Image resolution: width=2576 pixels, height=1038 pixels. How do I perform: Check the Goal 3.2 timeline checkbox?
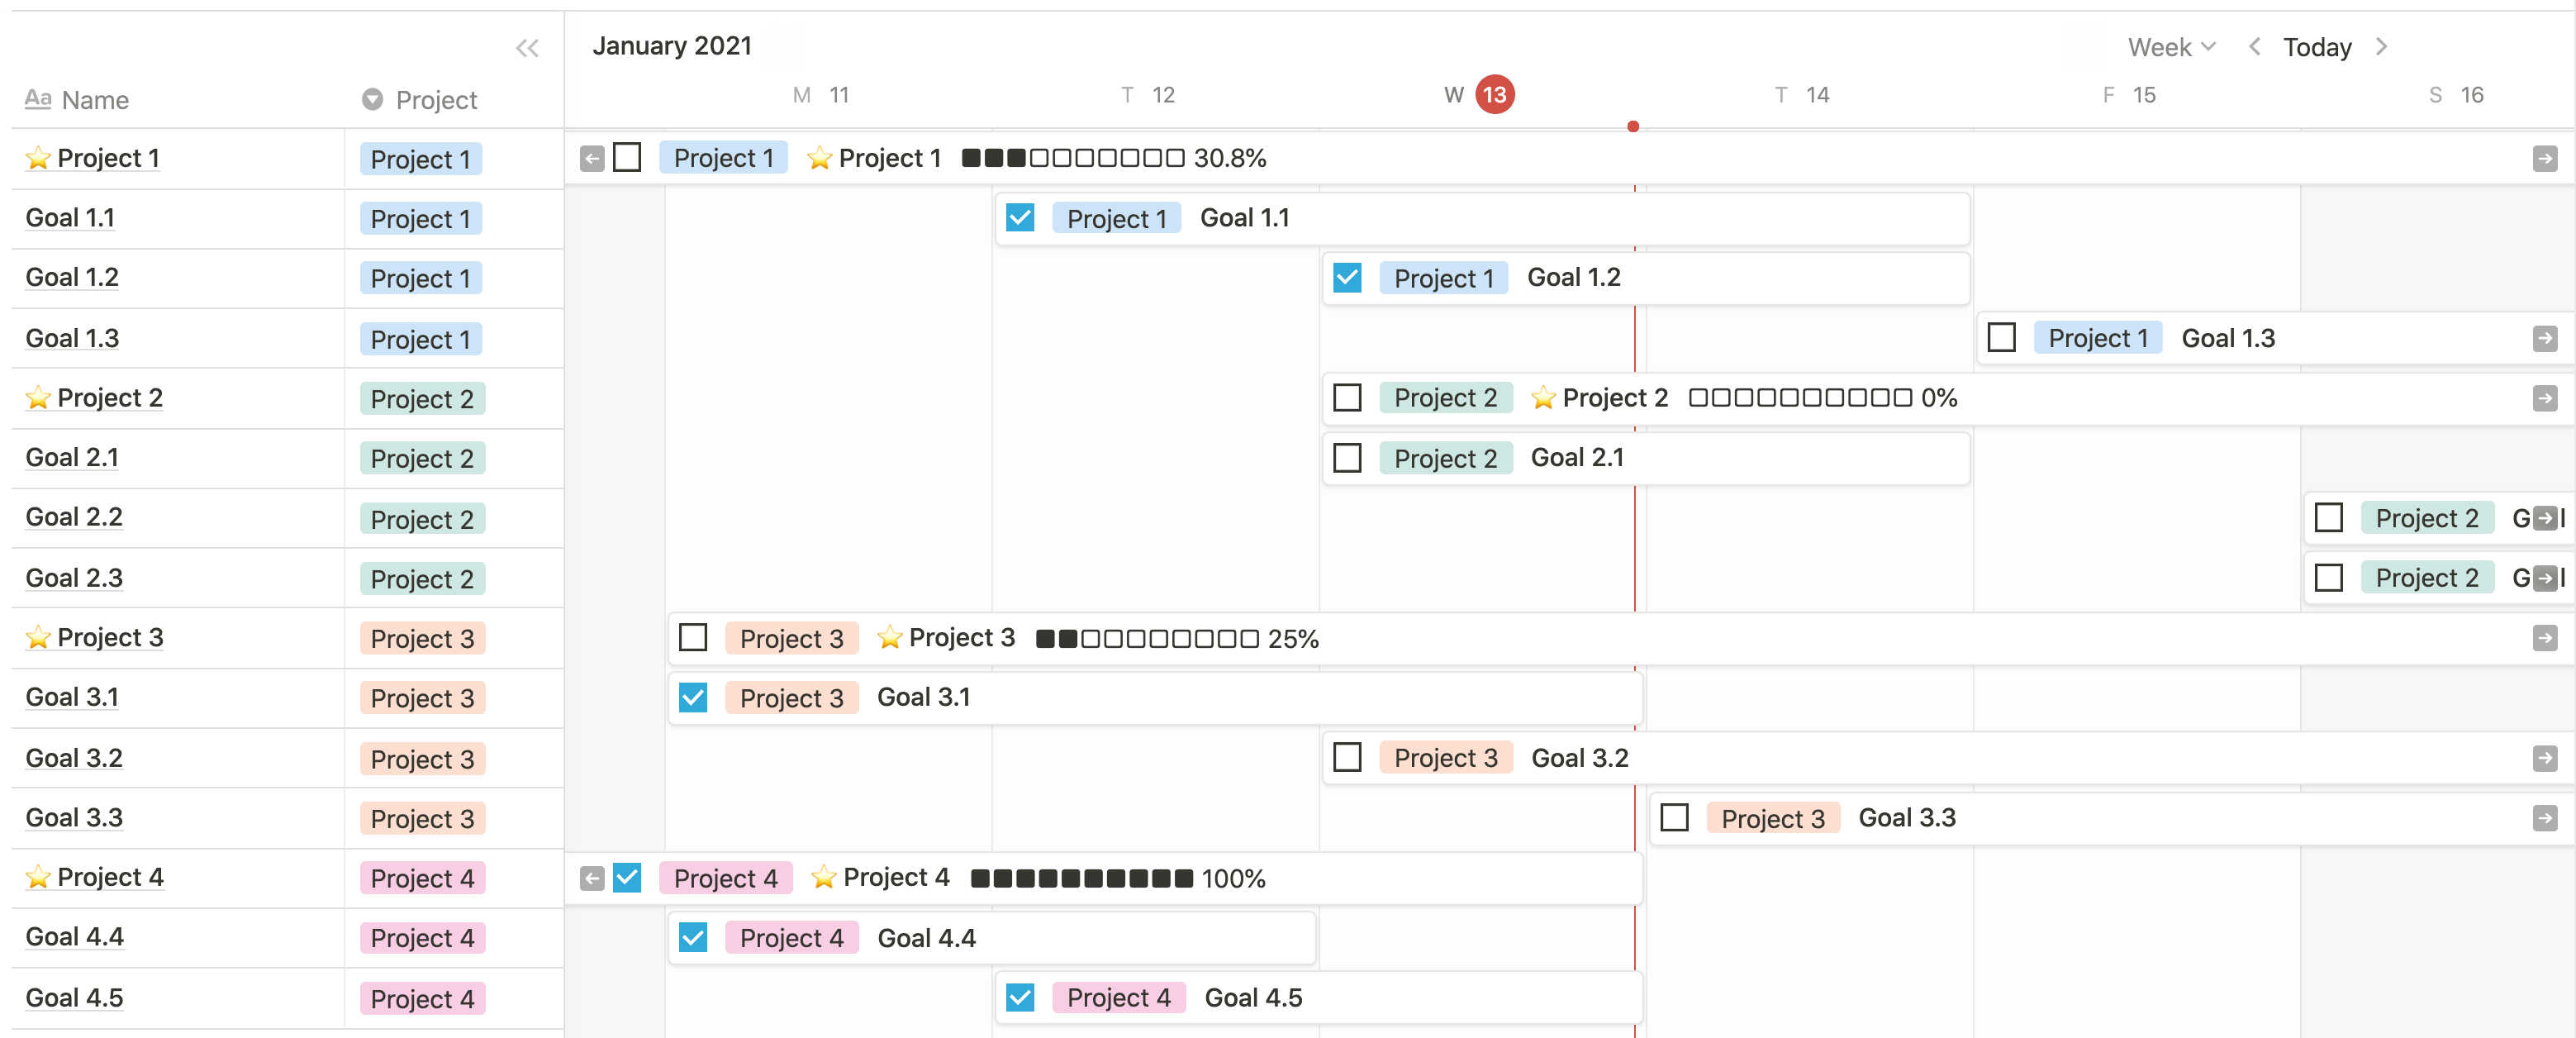(1347, 758)
